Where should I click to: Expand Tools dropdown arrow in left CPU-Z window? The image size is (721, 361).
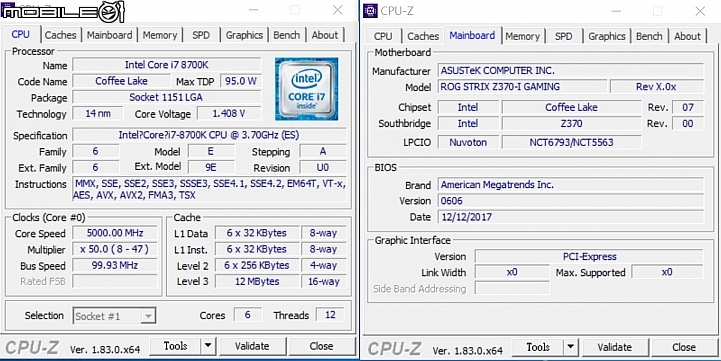pyautogui.click(x=208, y=346)
